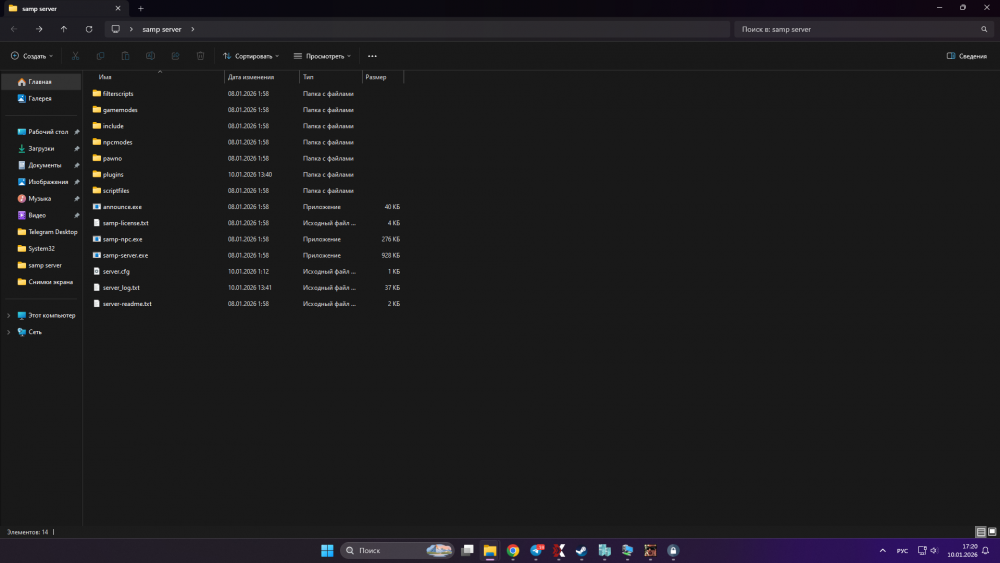Expand the Этот компьютер tree node
Viewport: 1000px width, 563px height.
coord(9,315)
